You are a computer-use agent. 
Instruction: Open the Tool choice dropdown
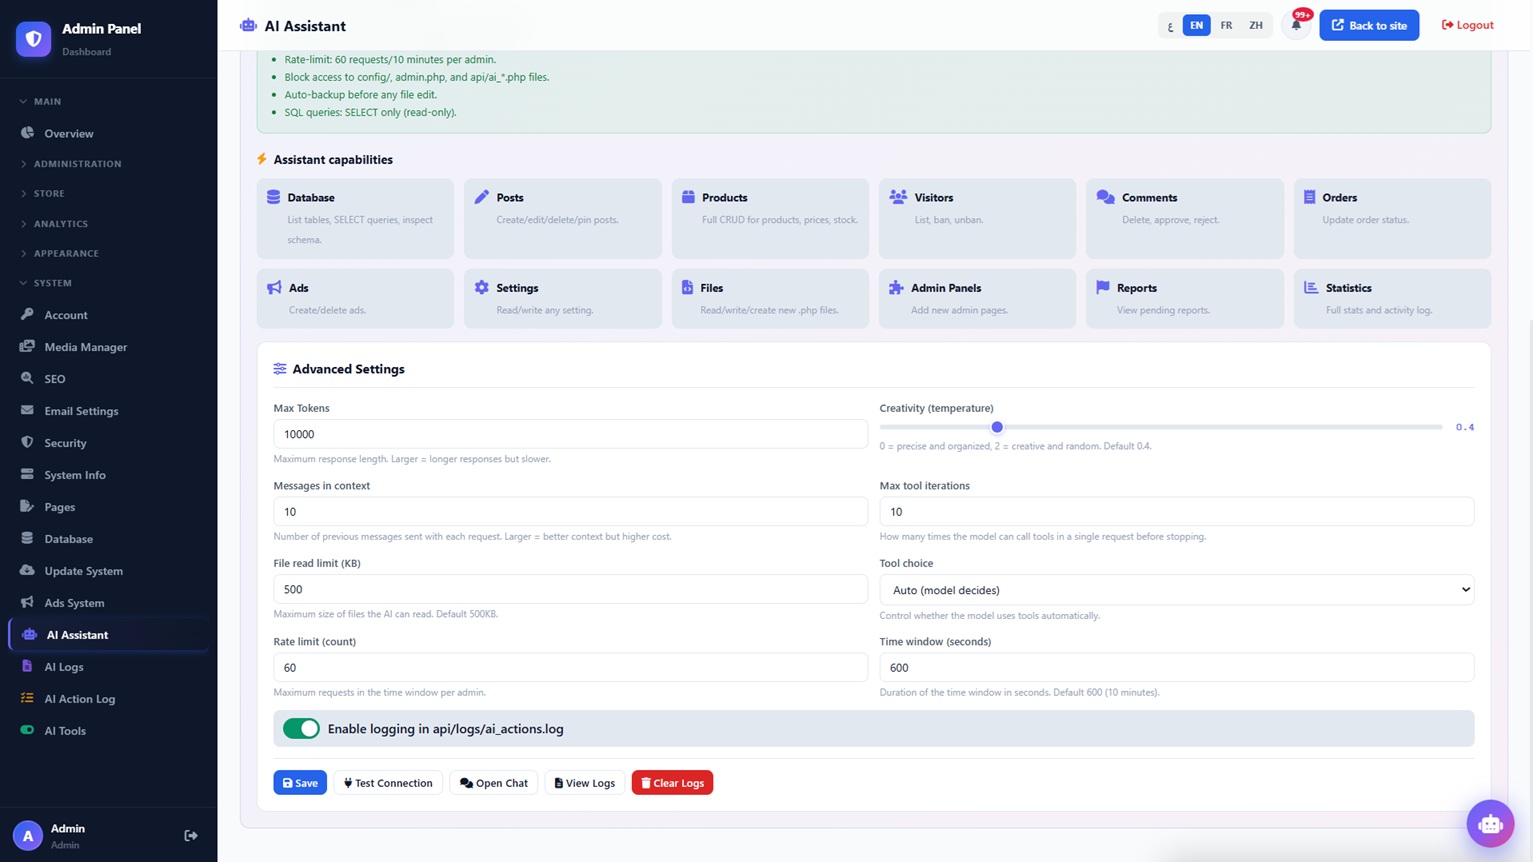[1176, 590]
